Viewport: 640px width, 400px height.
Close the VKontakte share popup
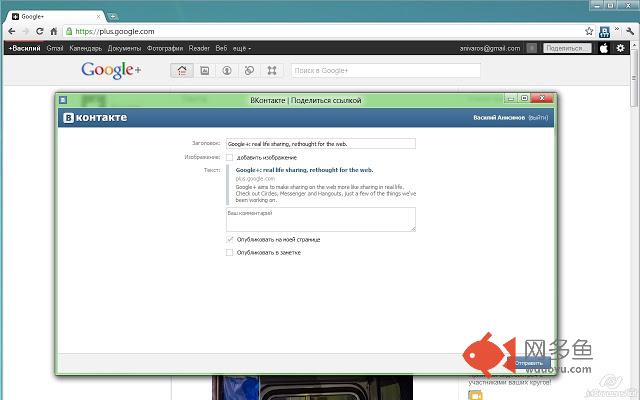coord(542,98)
